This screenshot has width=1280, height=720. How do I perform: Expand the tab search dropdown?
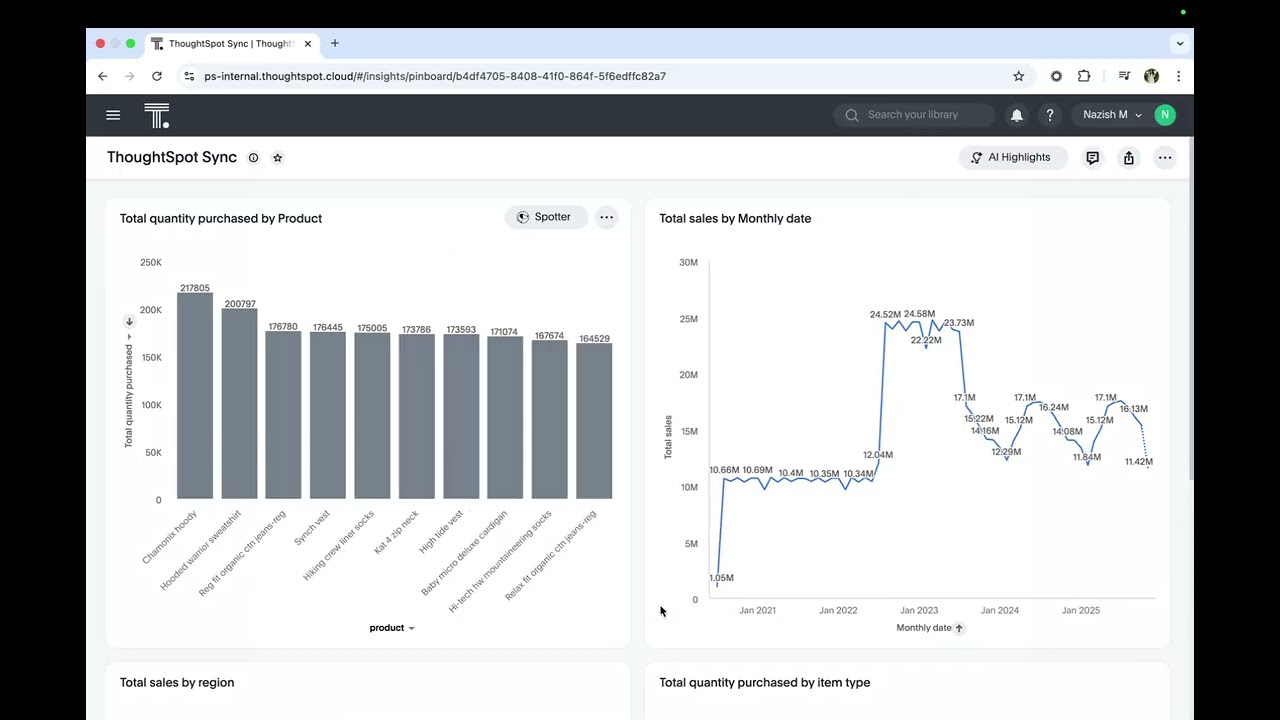tap(1180, 44)
